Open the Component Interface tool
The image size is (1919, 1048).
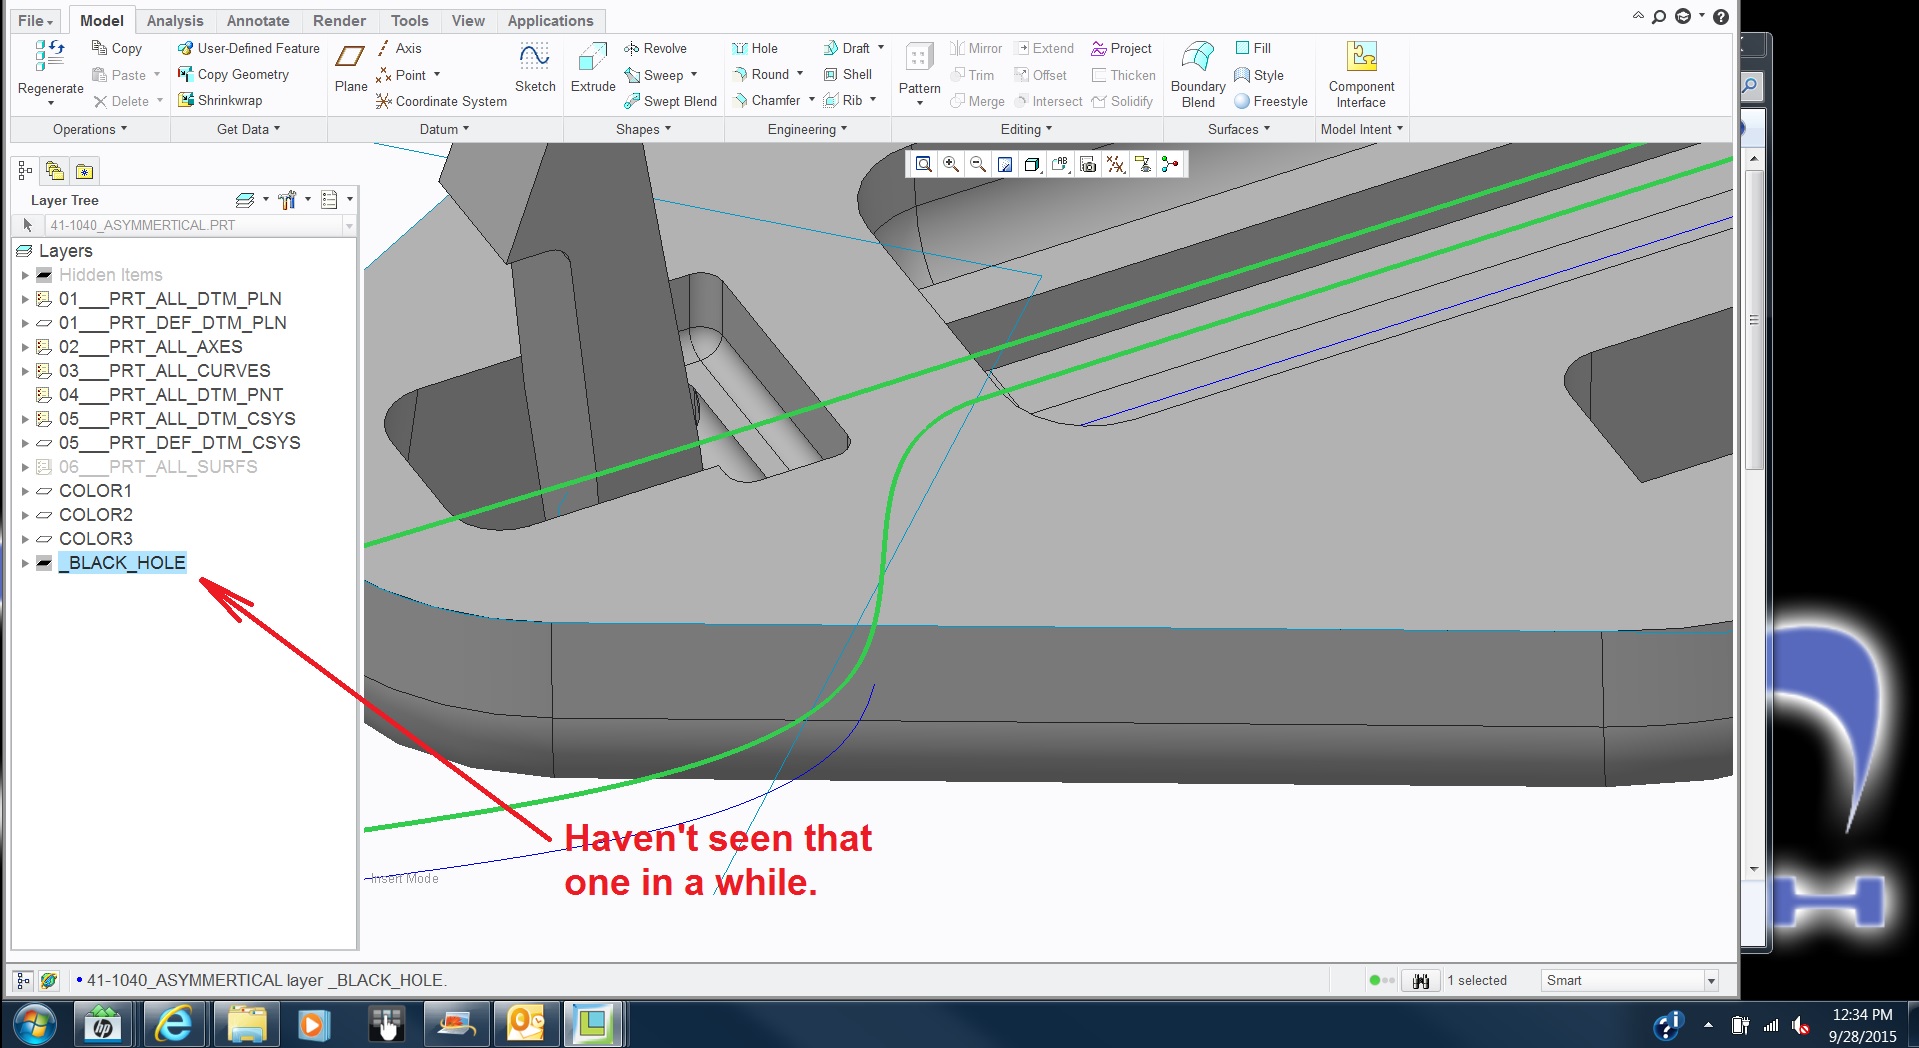(x=1361, y=74)
